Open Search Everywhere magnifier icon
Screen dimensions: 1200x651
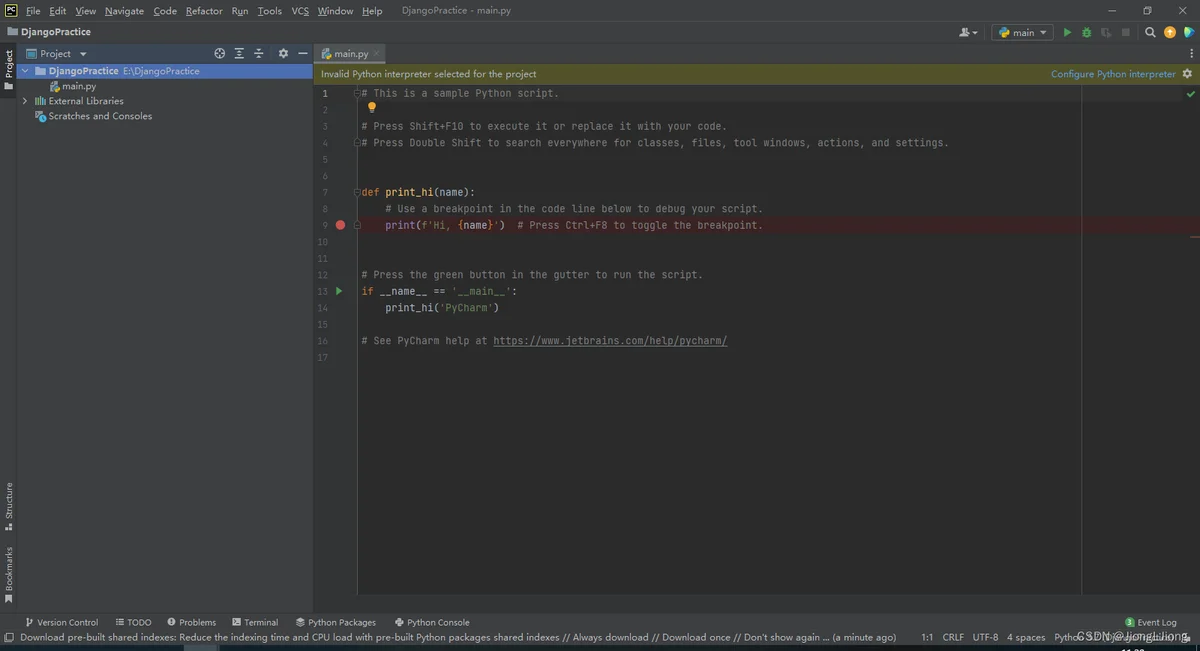click(1150, 32)
